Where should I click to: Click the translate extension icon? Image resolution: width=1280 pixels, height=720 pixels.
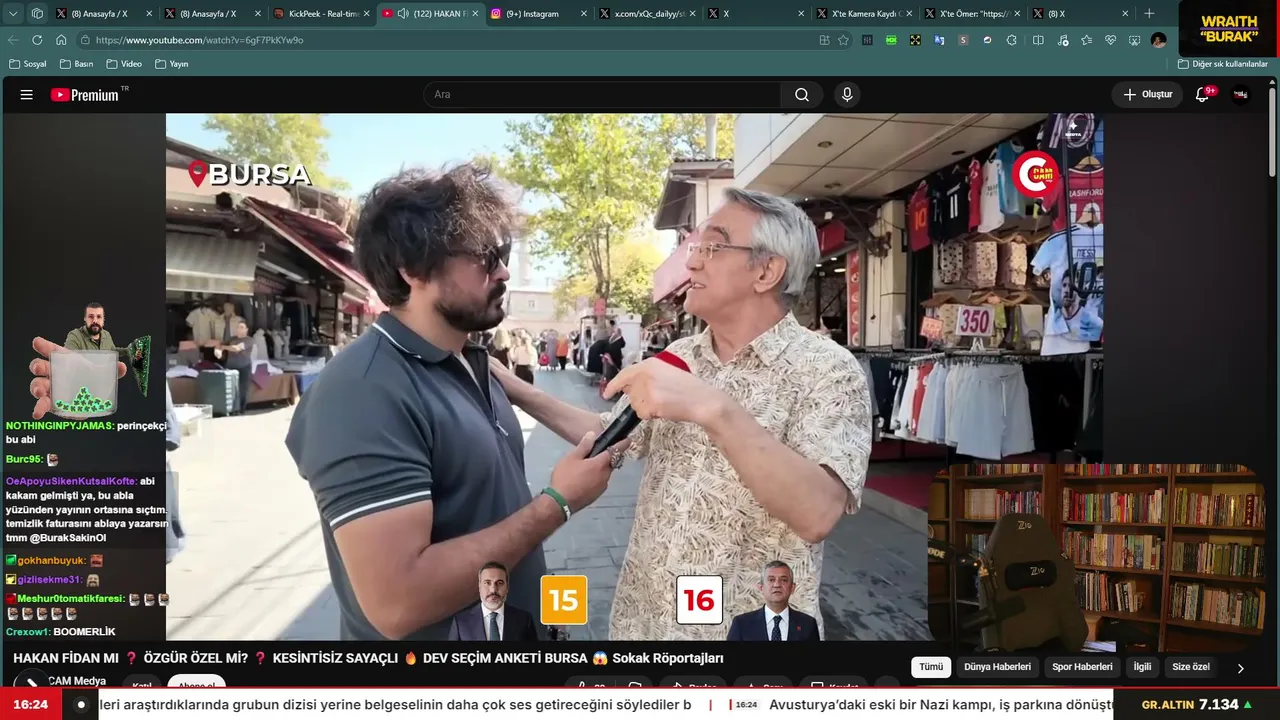click(939, 40)
